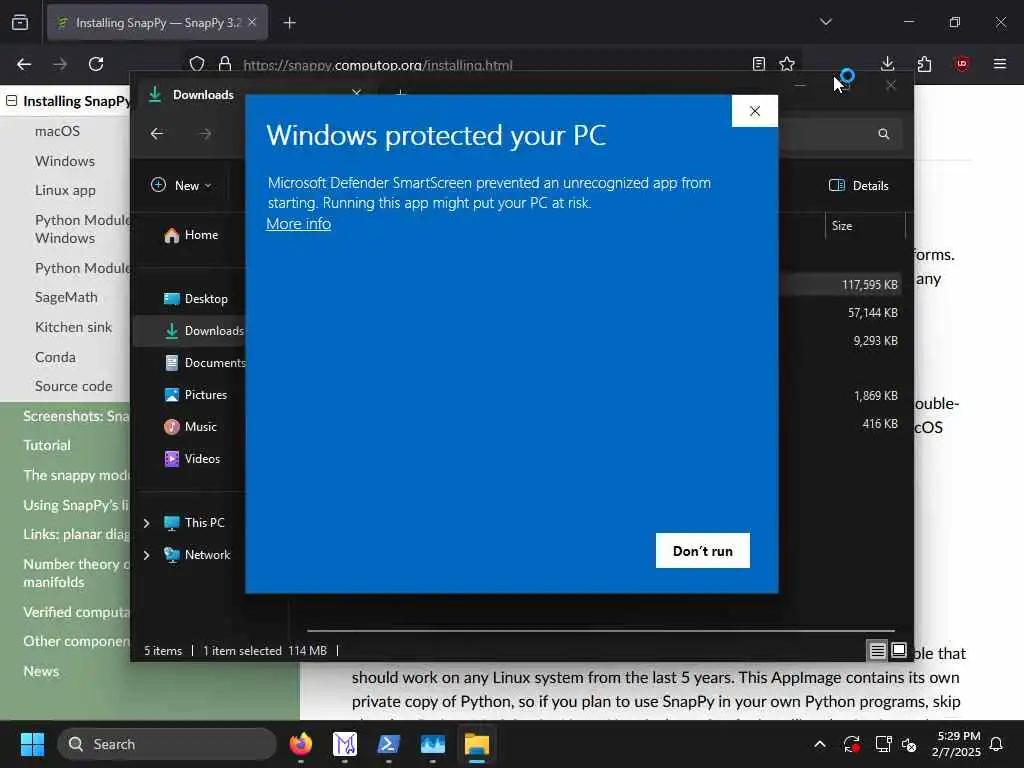Select Home in Explorer navigation
Screen dimensions: 1024x768
pyautogui.click(x=191, y=235)
